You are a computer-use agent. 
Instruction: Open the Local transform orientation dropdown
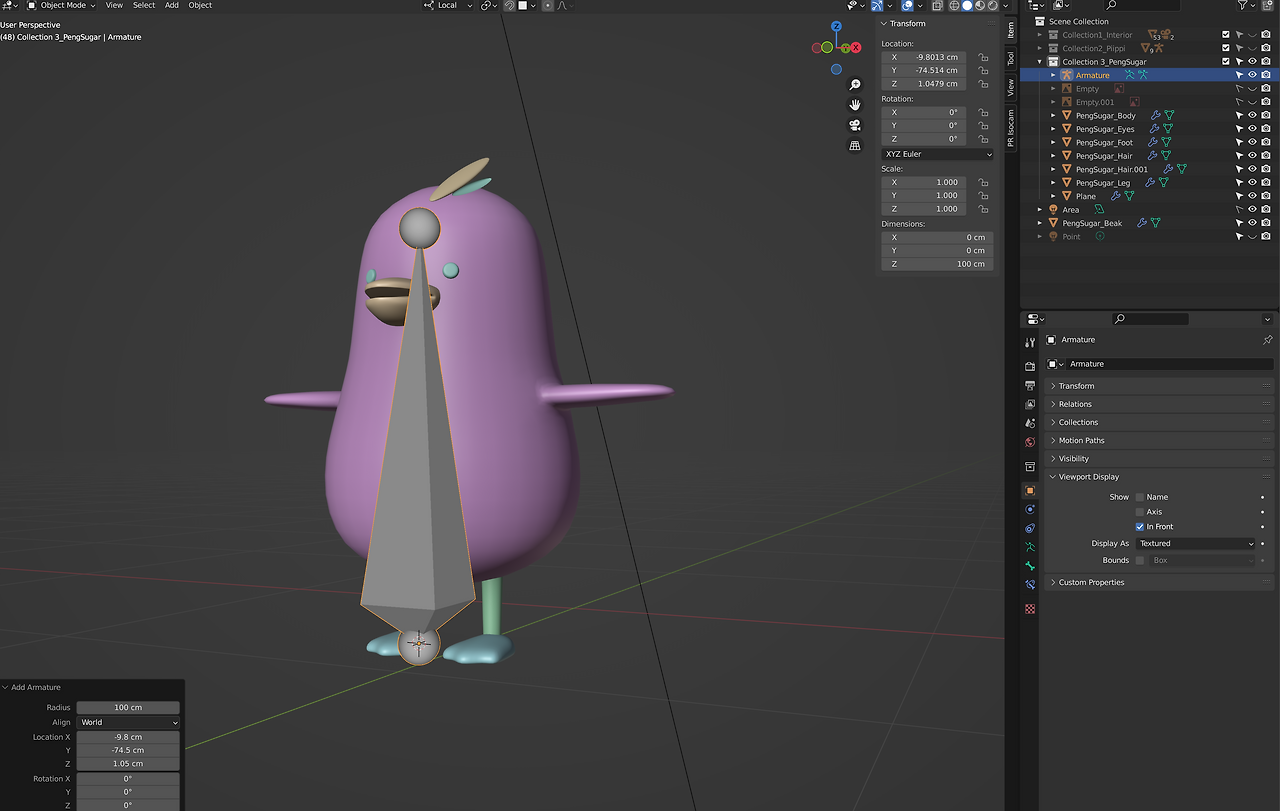pyautogui.click(x=446, y=5)
